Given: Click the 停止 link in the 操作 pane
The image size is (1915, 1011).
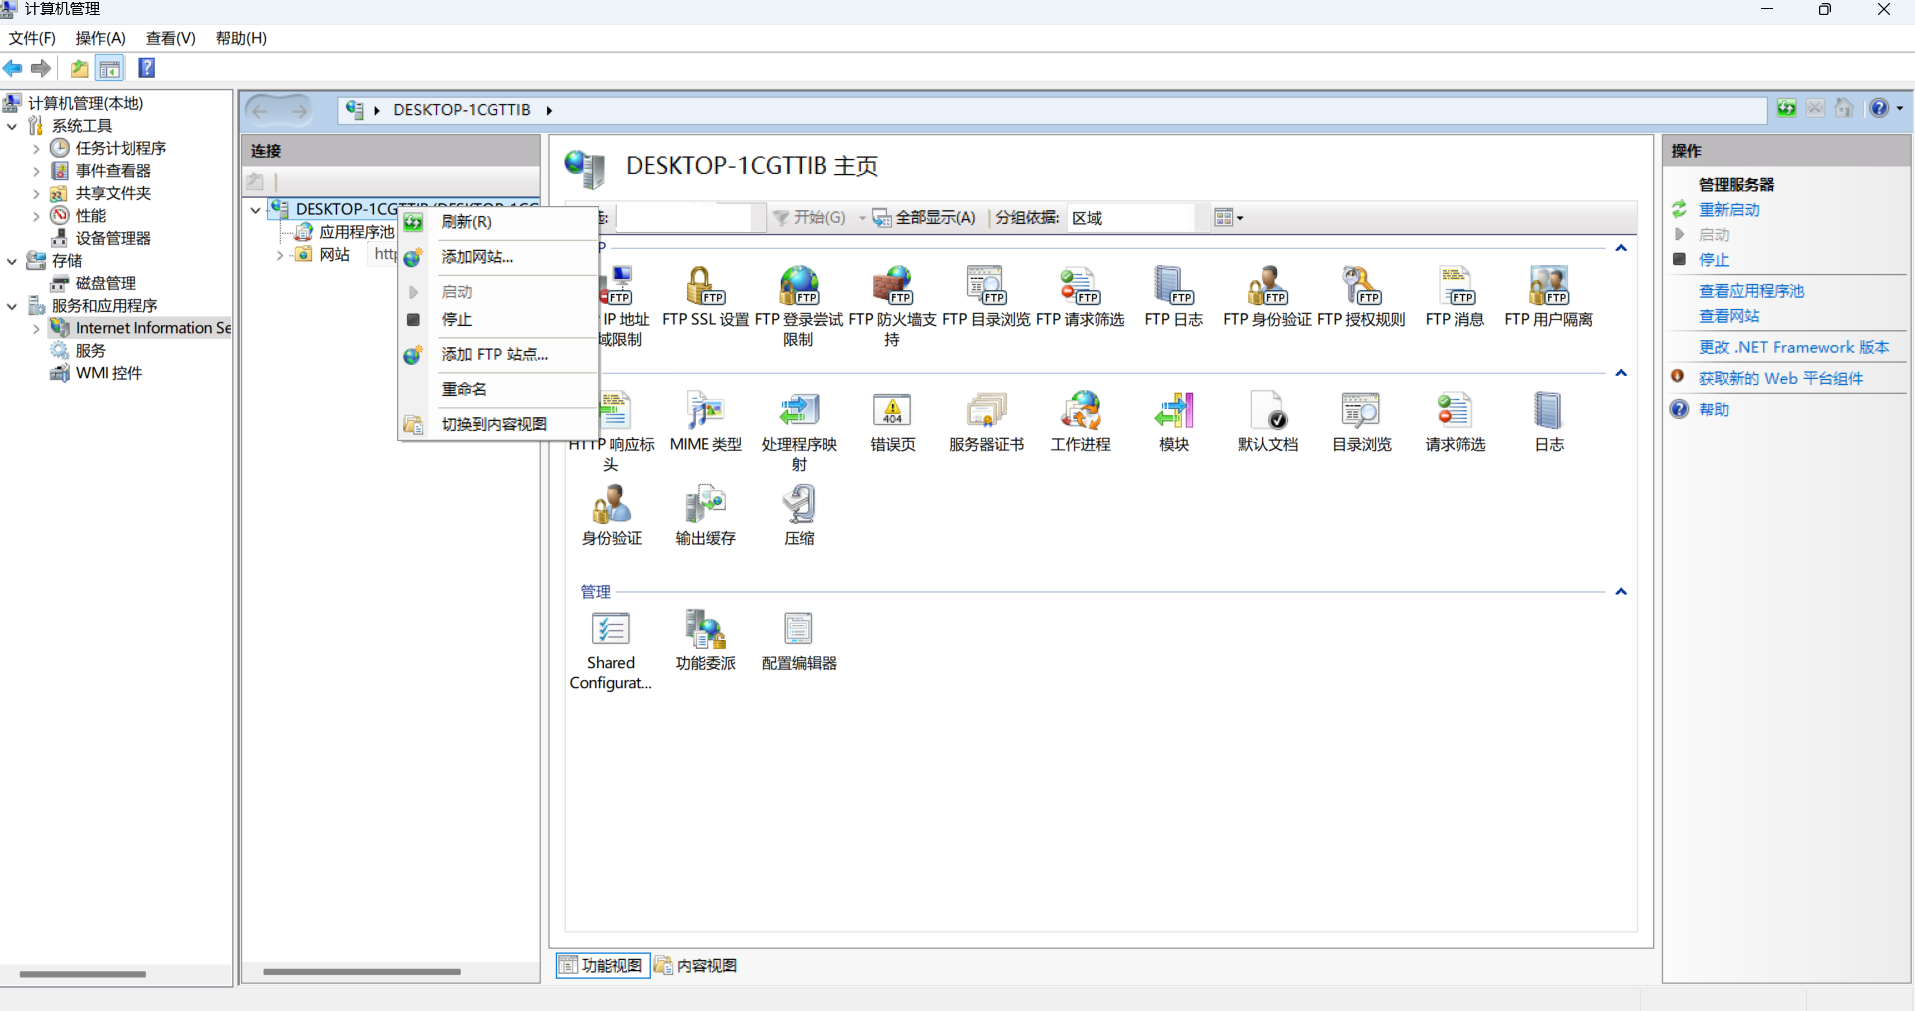Looking at the screenshot, I should tap(1714, 260).
